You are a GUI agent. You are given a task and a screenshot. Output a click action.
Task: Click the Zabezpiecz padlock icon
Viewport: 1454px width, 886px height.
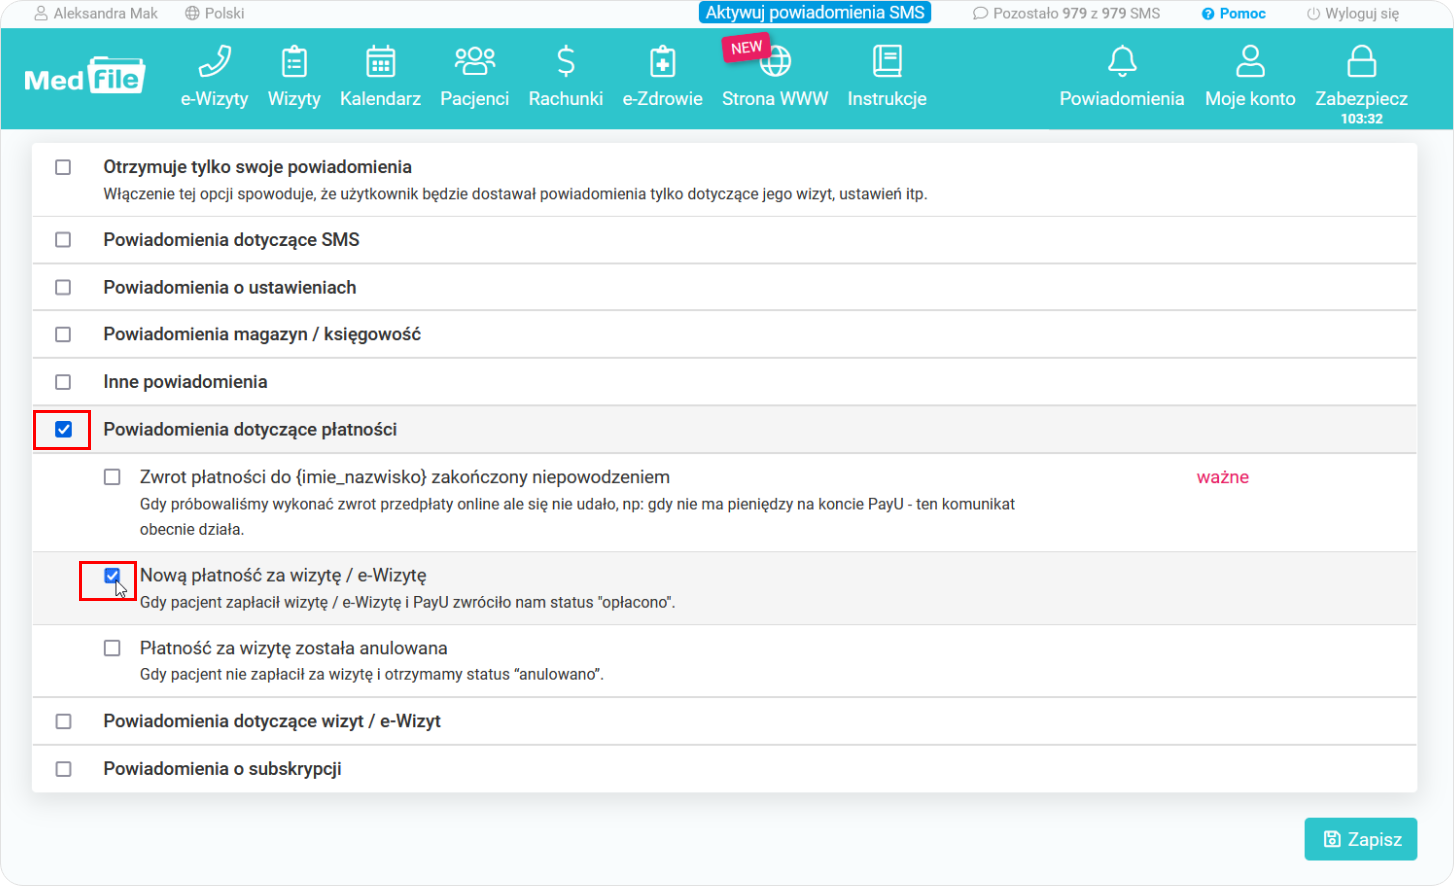(1361, 61)
